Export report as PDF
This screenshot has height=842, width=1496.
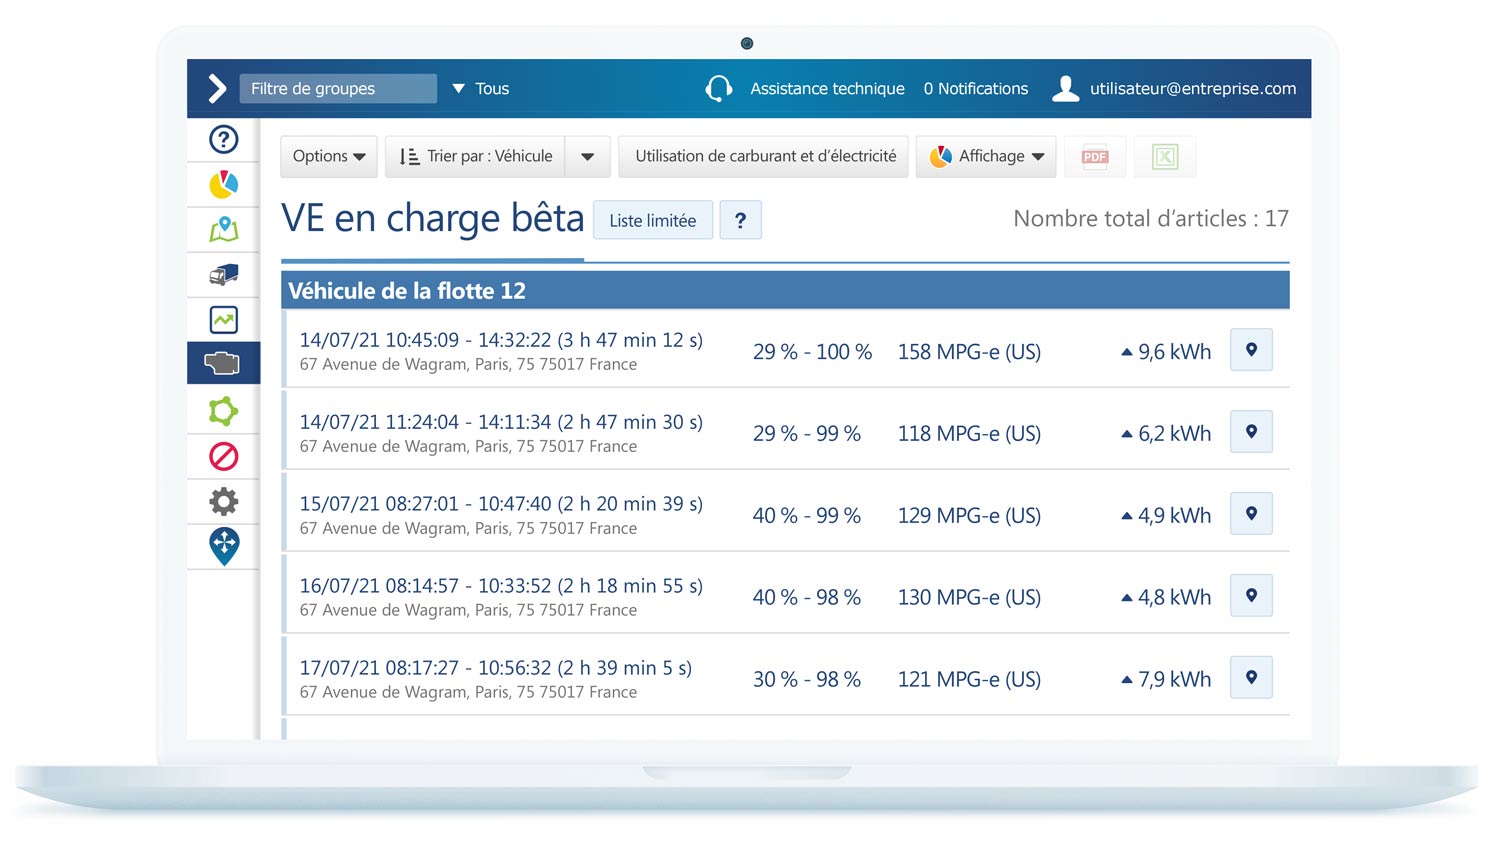1095,157
